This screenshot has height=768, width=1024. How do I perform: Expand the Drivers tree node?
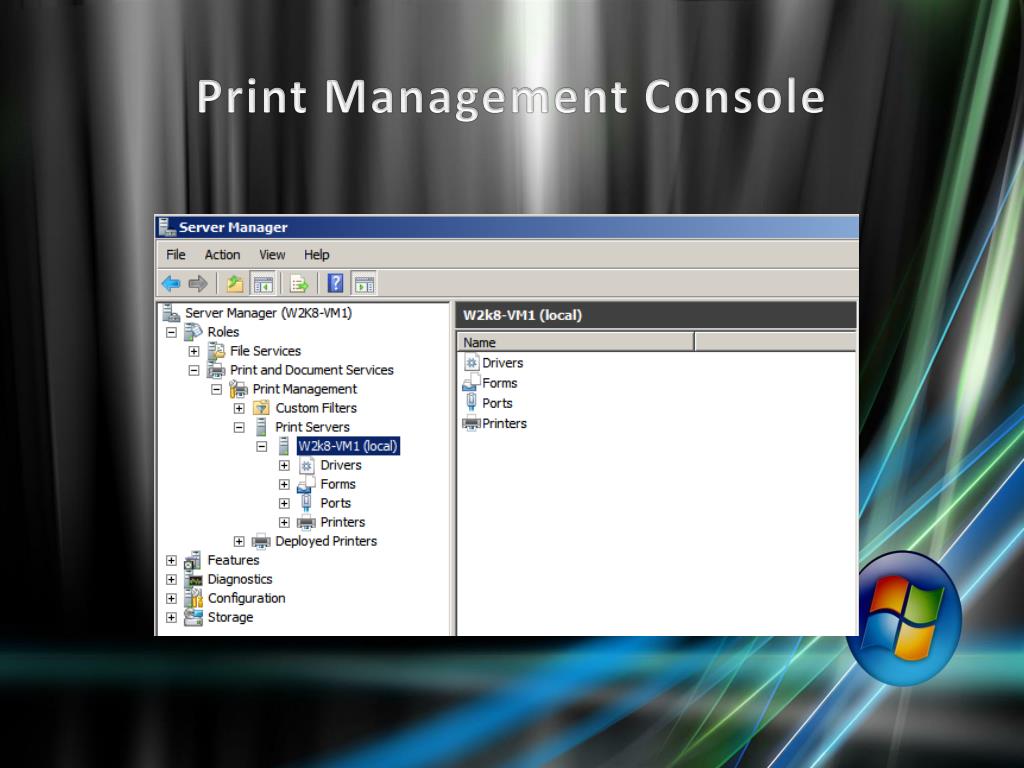click(284, 465)
